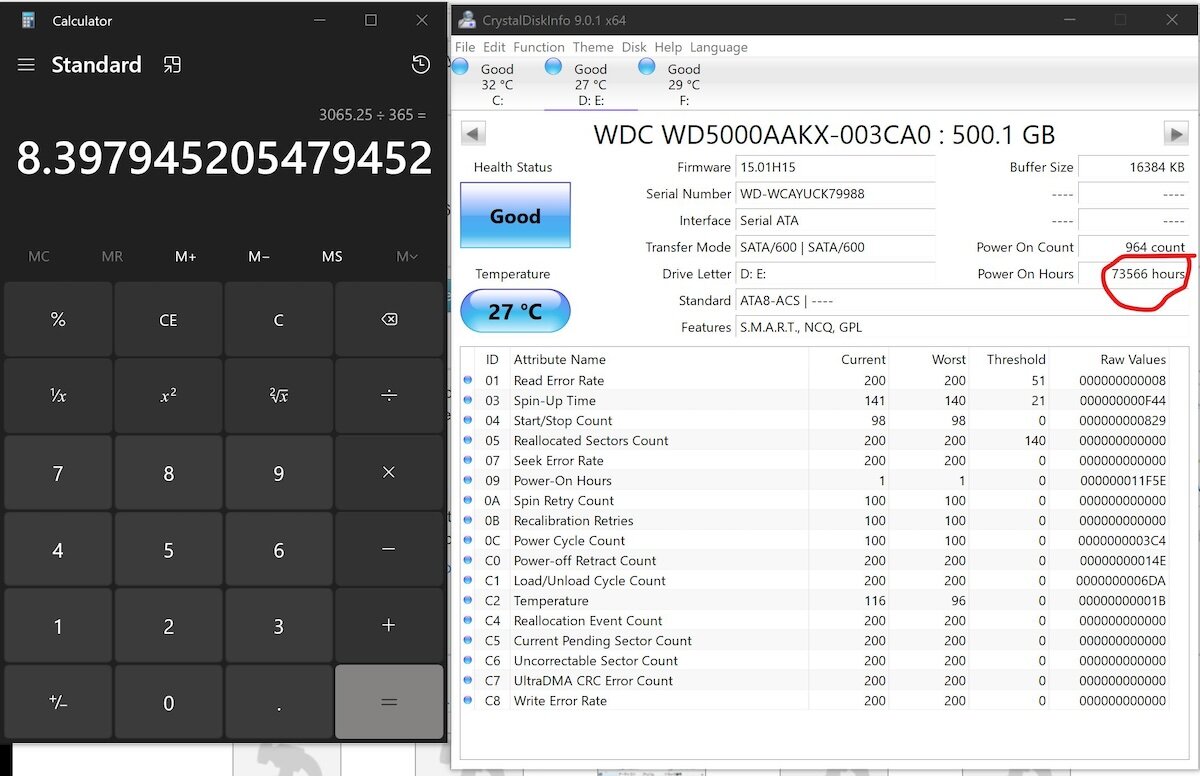Toggle sign with the plus/minus key
The width and height of the screenshot is (1200, 776).
click(x=58, y=703)
